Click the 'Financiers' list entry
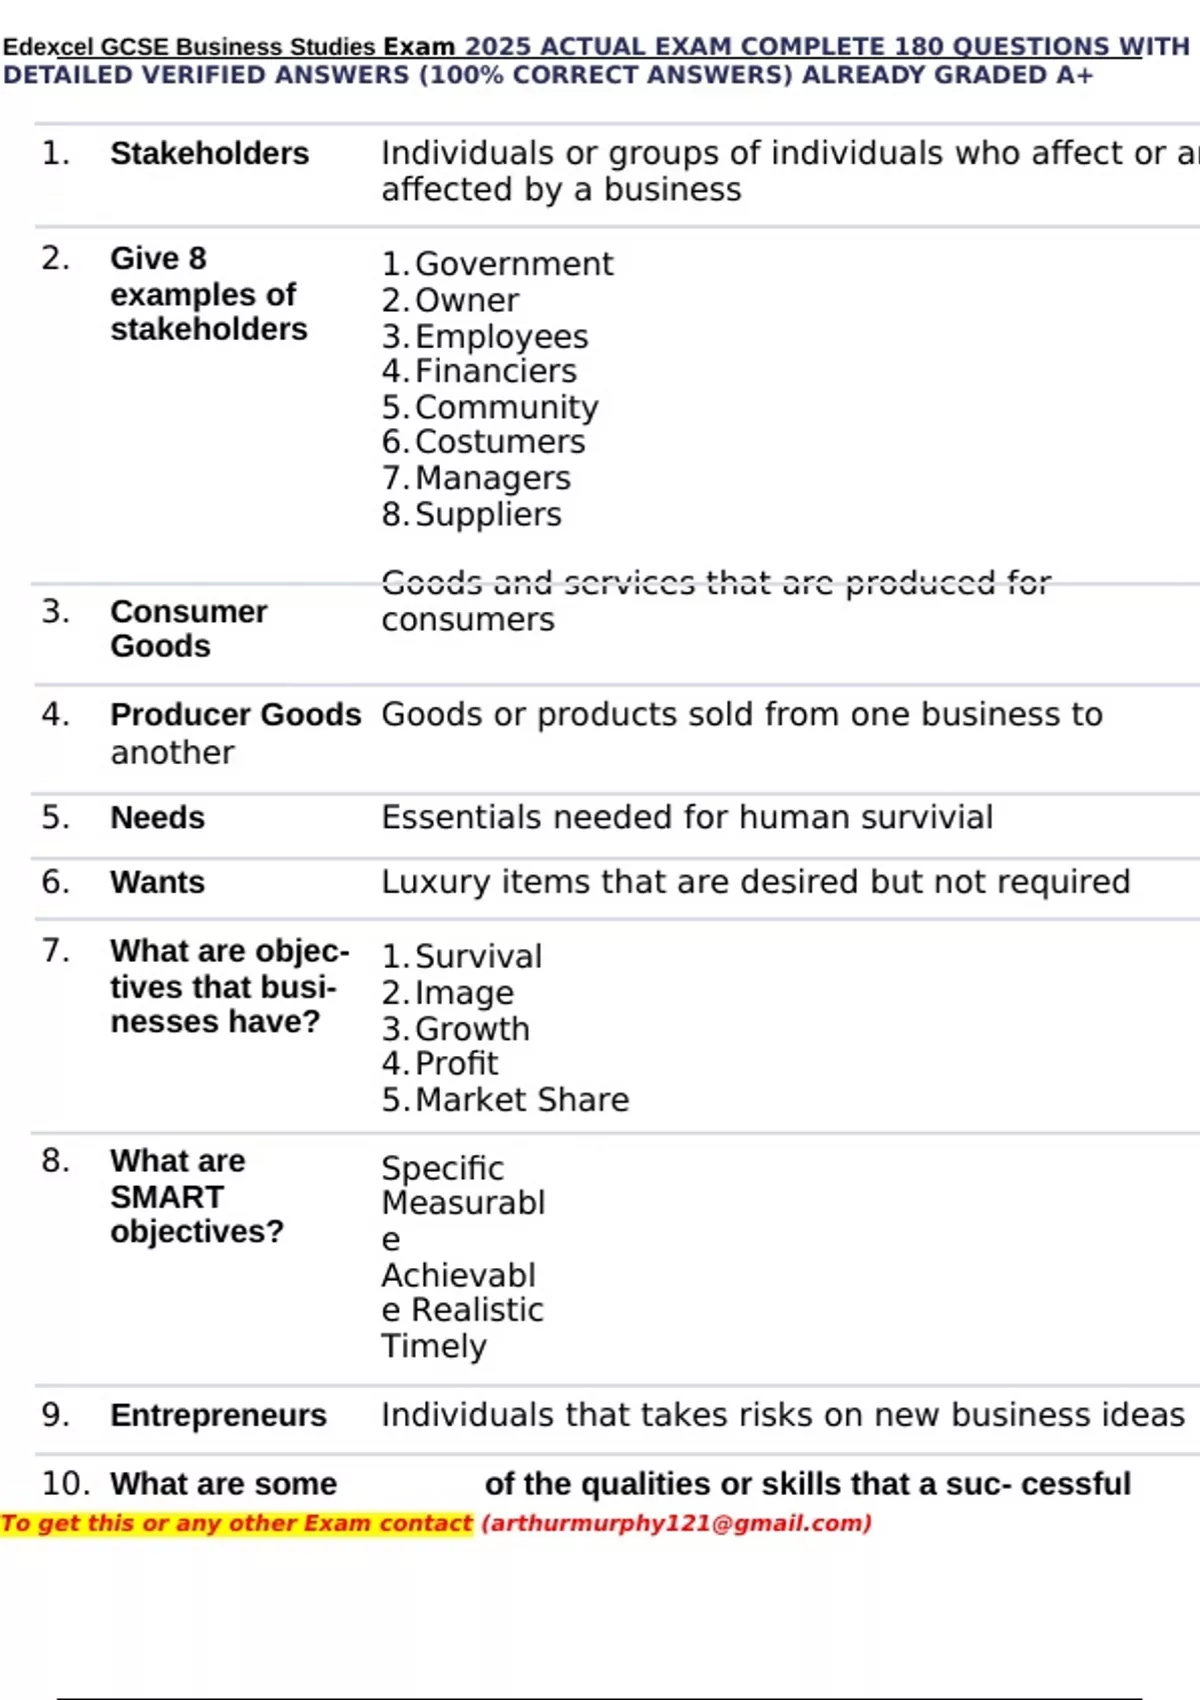 [x=495, y=371]
